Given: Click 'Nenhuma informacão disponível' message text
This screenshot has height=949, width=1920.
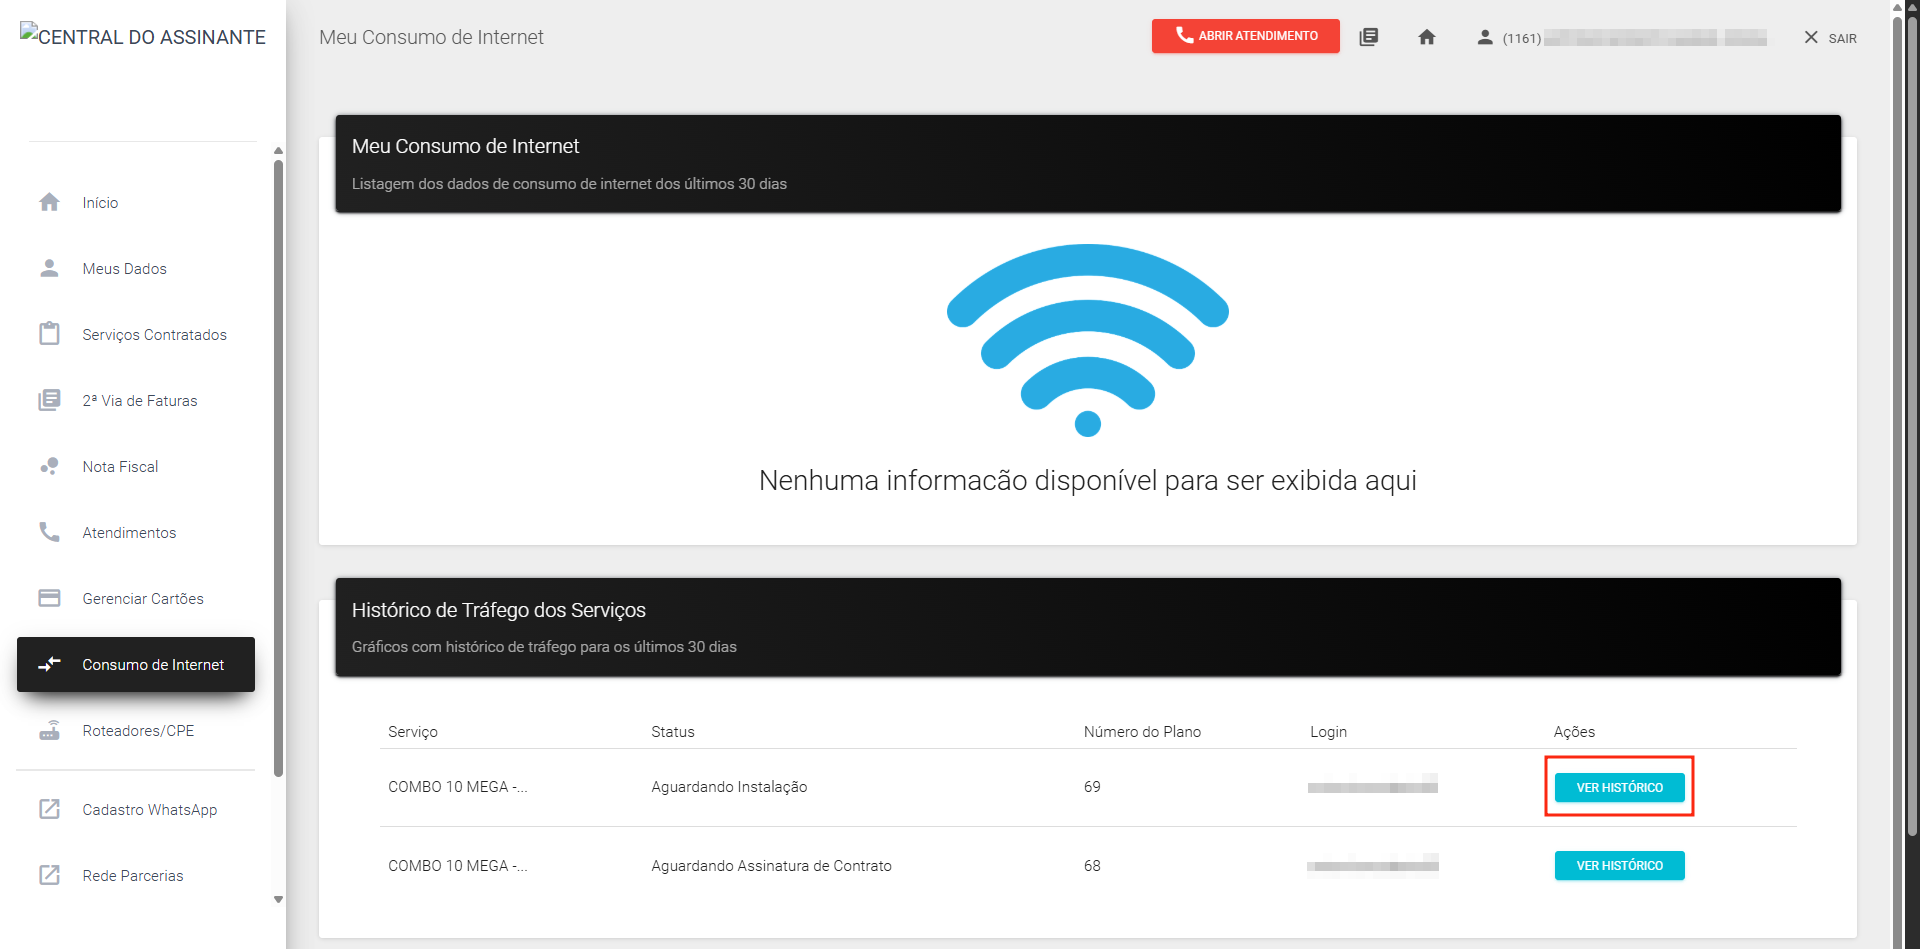Looking at the screenshot, I should click(x=1088, y=481).
